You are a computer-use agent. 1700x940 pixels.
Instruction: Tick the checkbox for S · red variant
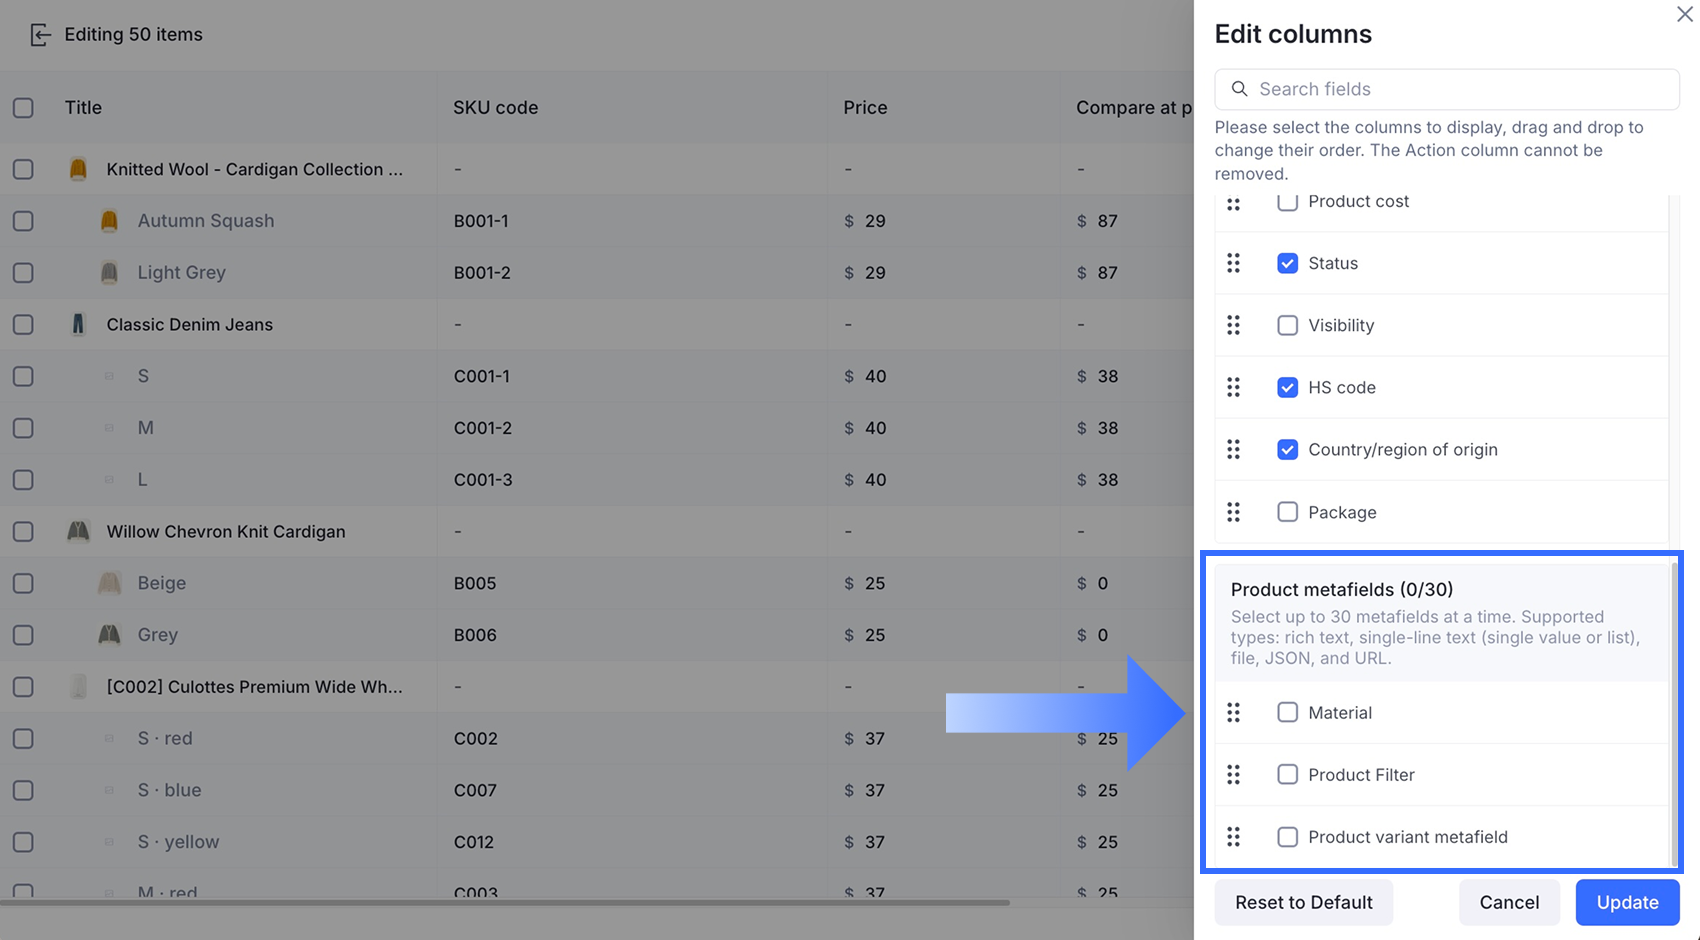[x=23, y=738]
